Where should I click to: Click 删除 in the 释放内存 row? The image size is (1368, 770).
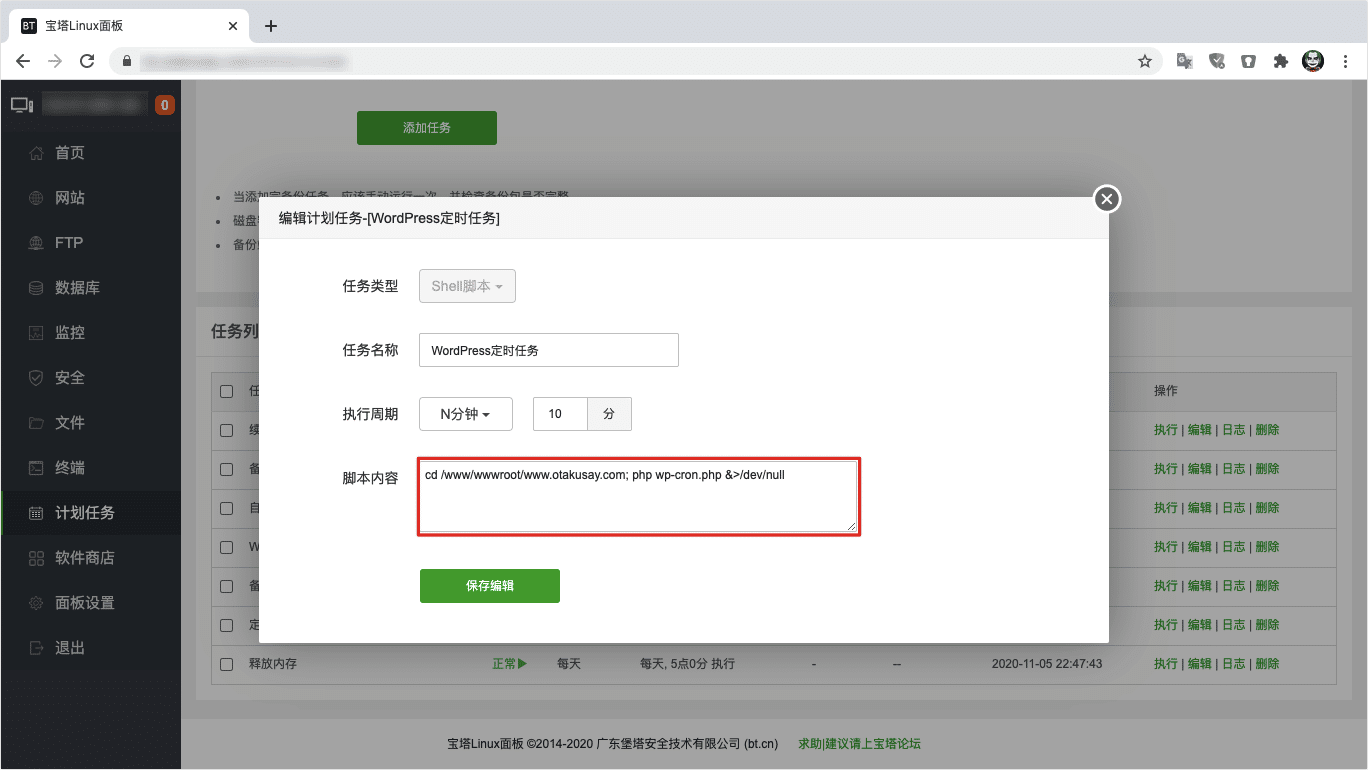pos(1267,664)
